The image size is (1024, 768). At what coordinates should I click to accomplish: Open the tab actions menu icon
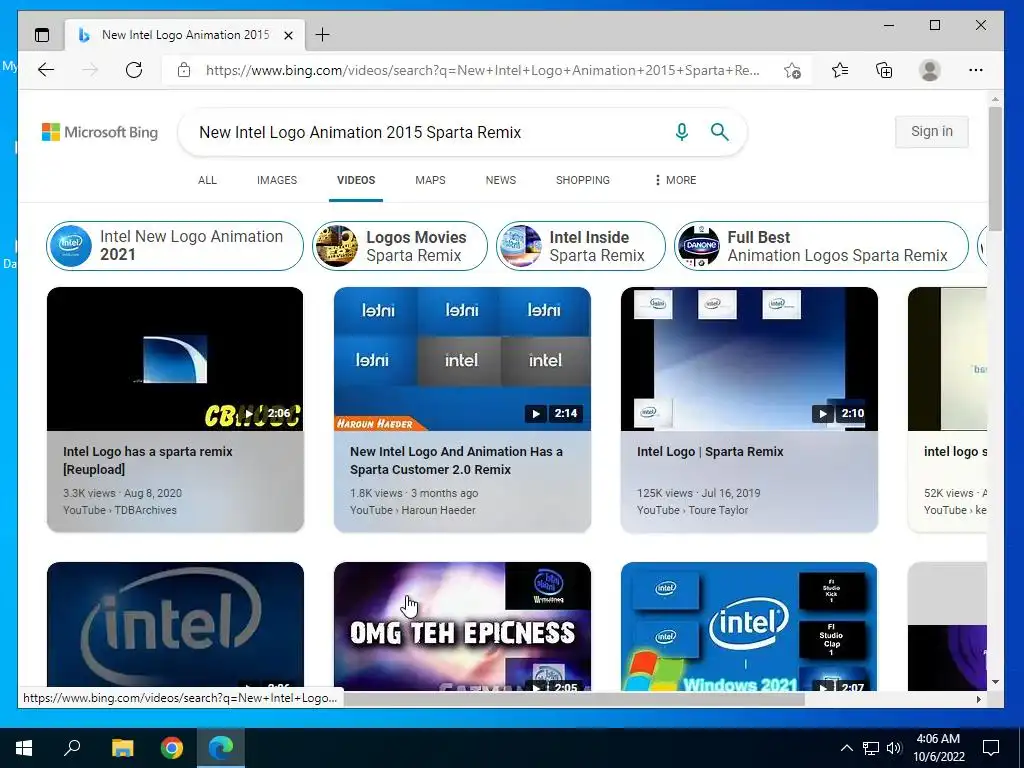click(x=42, y=35)
